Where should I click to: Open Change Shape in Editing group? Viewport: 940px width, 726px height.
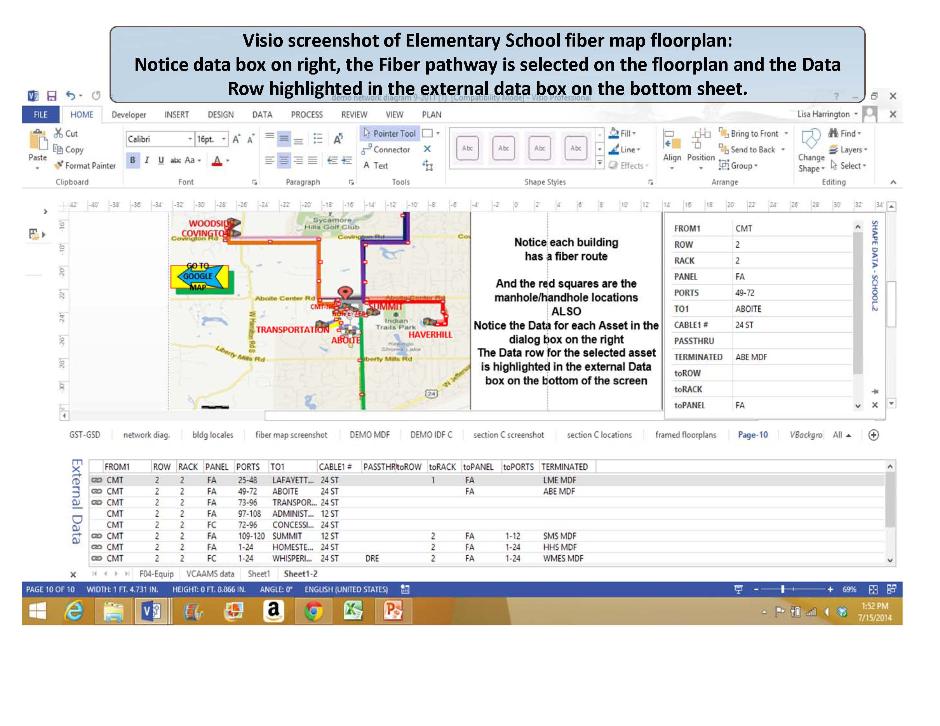click(811, 150)
